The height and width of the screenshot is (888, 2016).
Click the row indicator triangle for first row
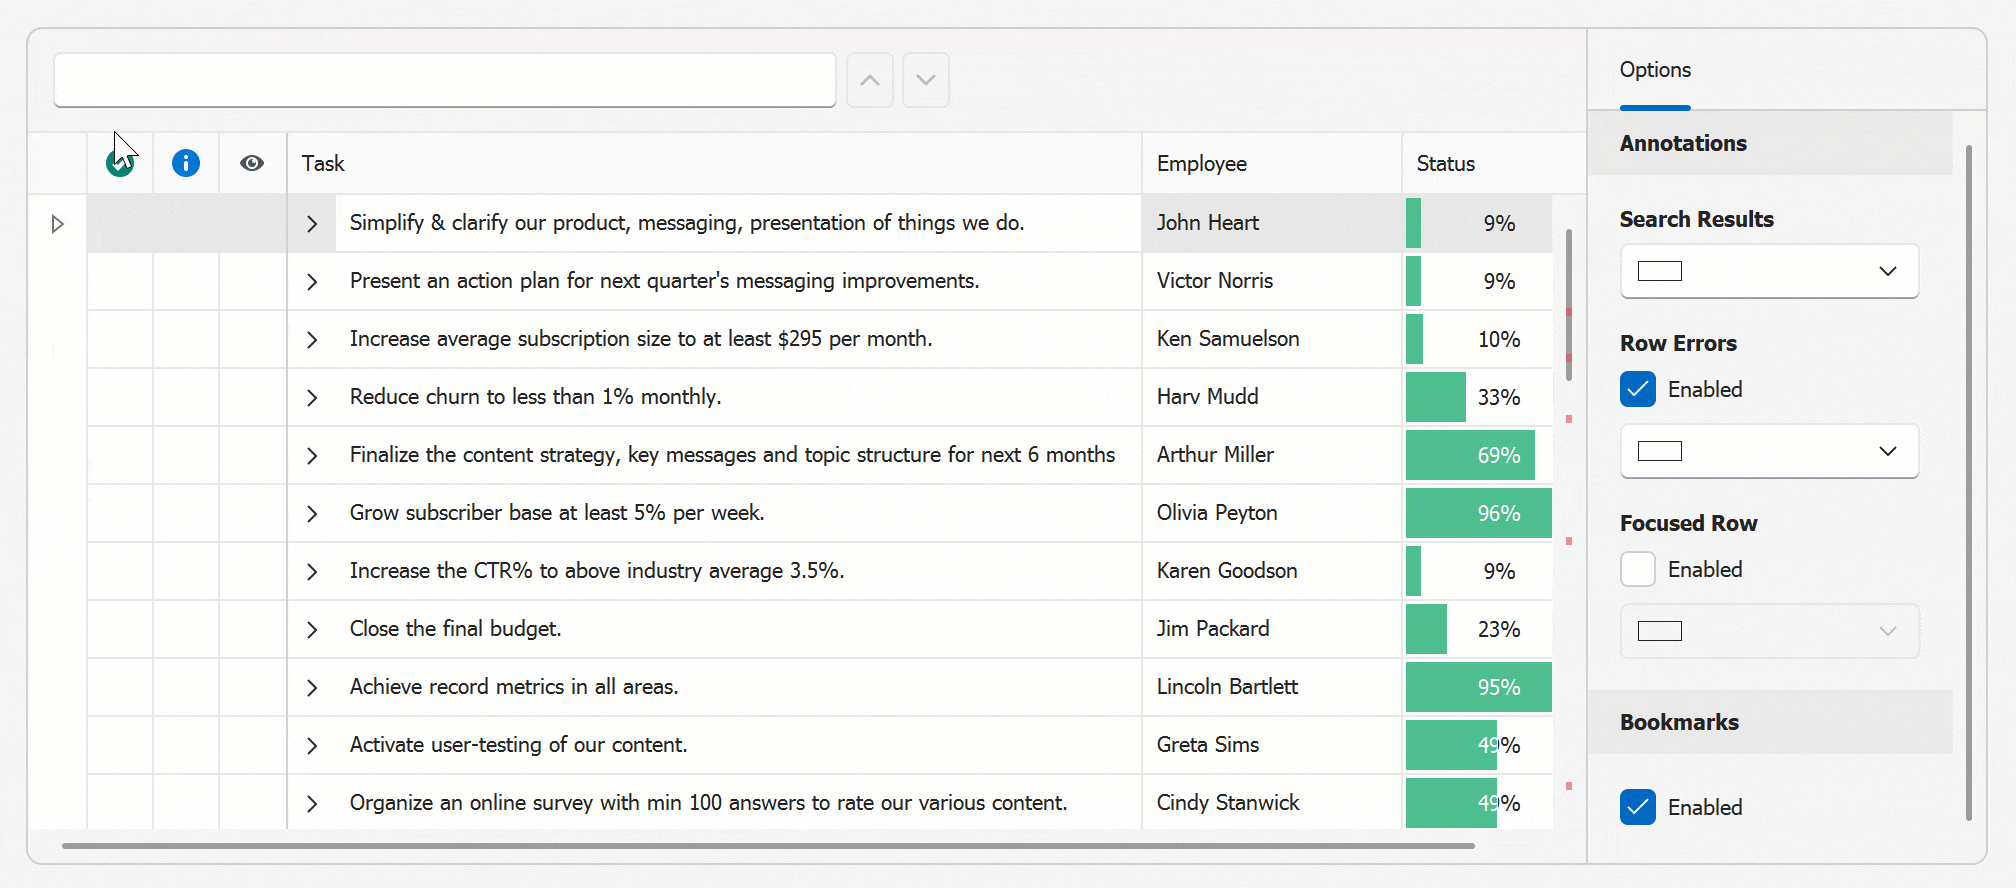pos(58,224)
